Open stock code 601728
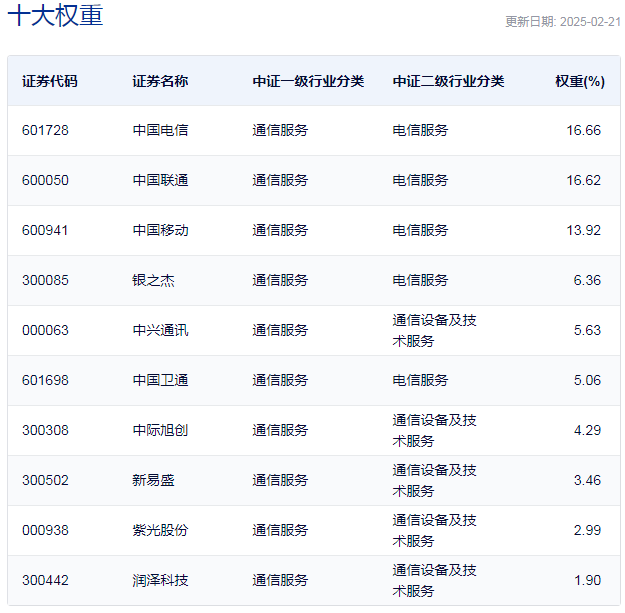Screen dimensions: 625x613 coord(45,130)
